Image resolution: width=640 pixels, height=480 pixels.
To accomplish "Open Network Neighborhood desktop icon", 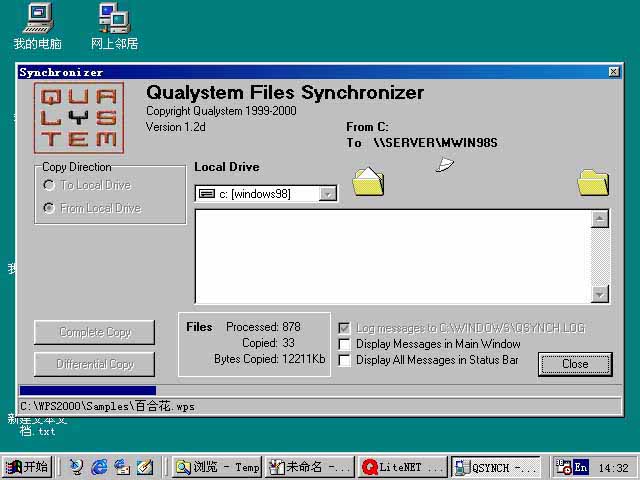I will pyautogui.click(x=114, y=18).
